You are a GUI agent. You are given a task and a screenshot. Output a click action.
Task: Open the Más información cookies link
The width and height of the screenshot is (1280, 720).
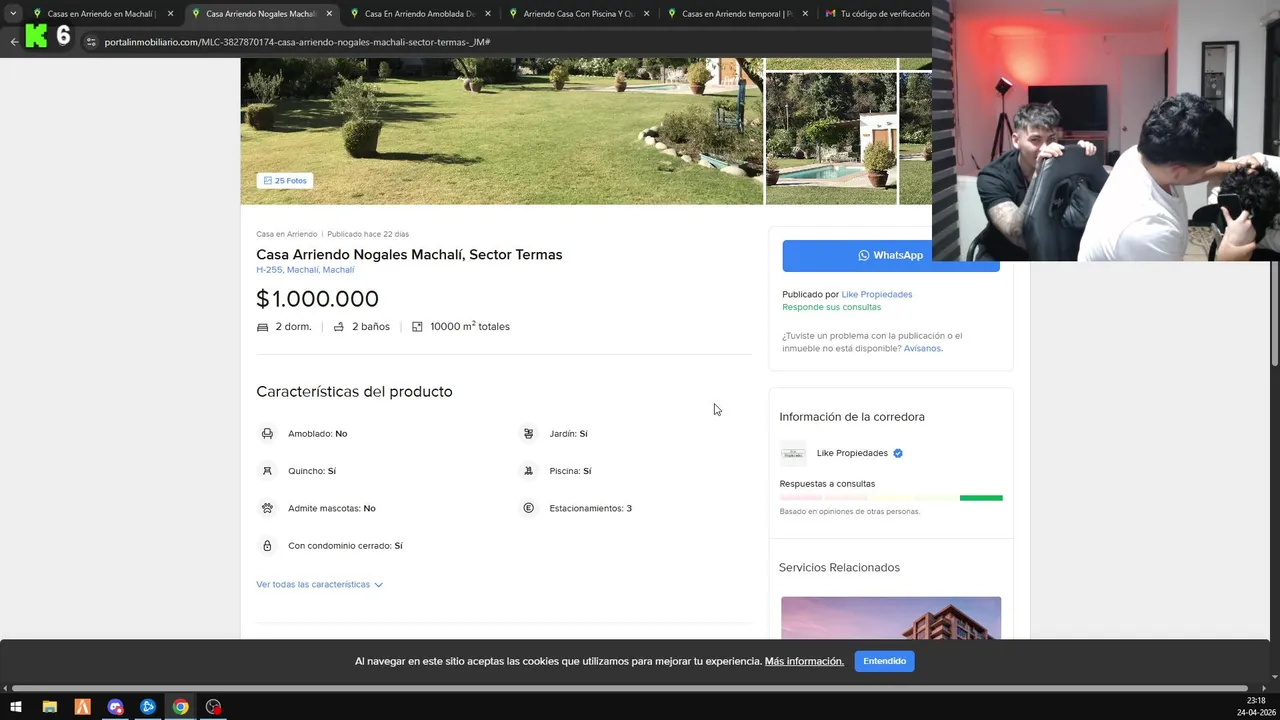804,661
